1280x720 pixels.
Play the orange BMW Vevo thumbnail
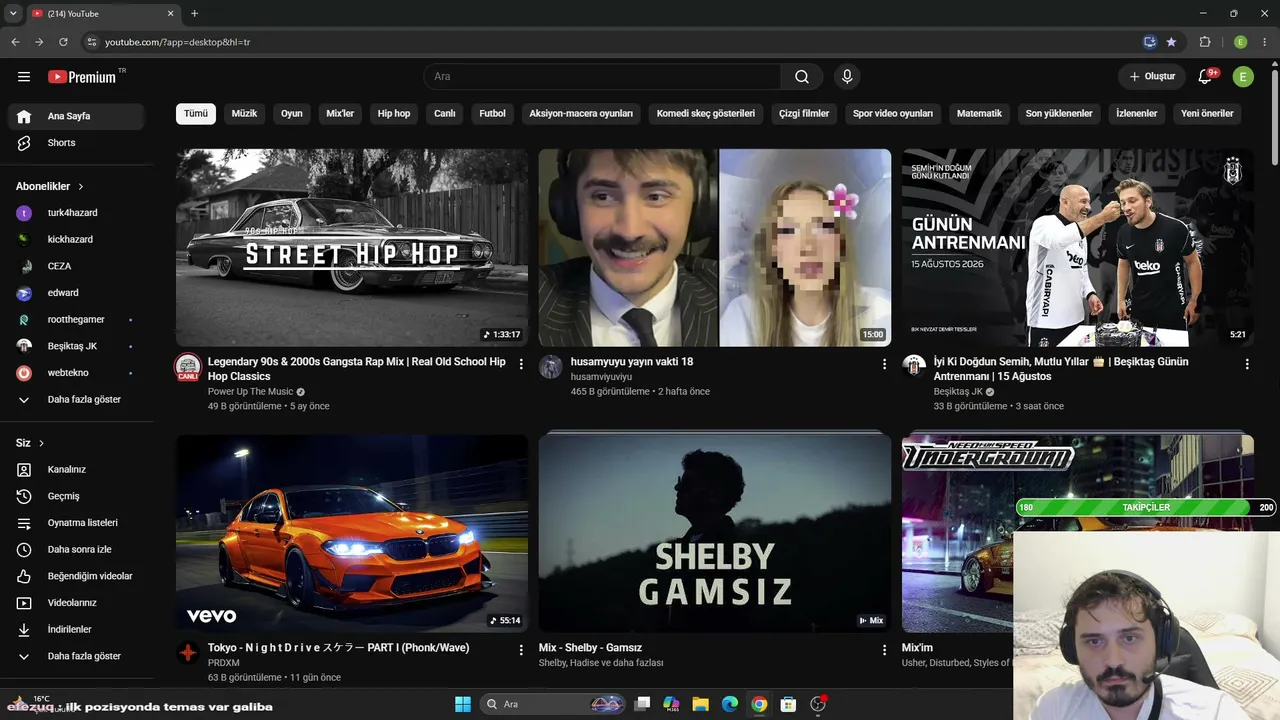pos(352,533)
